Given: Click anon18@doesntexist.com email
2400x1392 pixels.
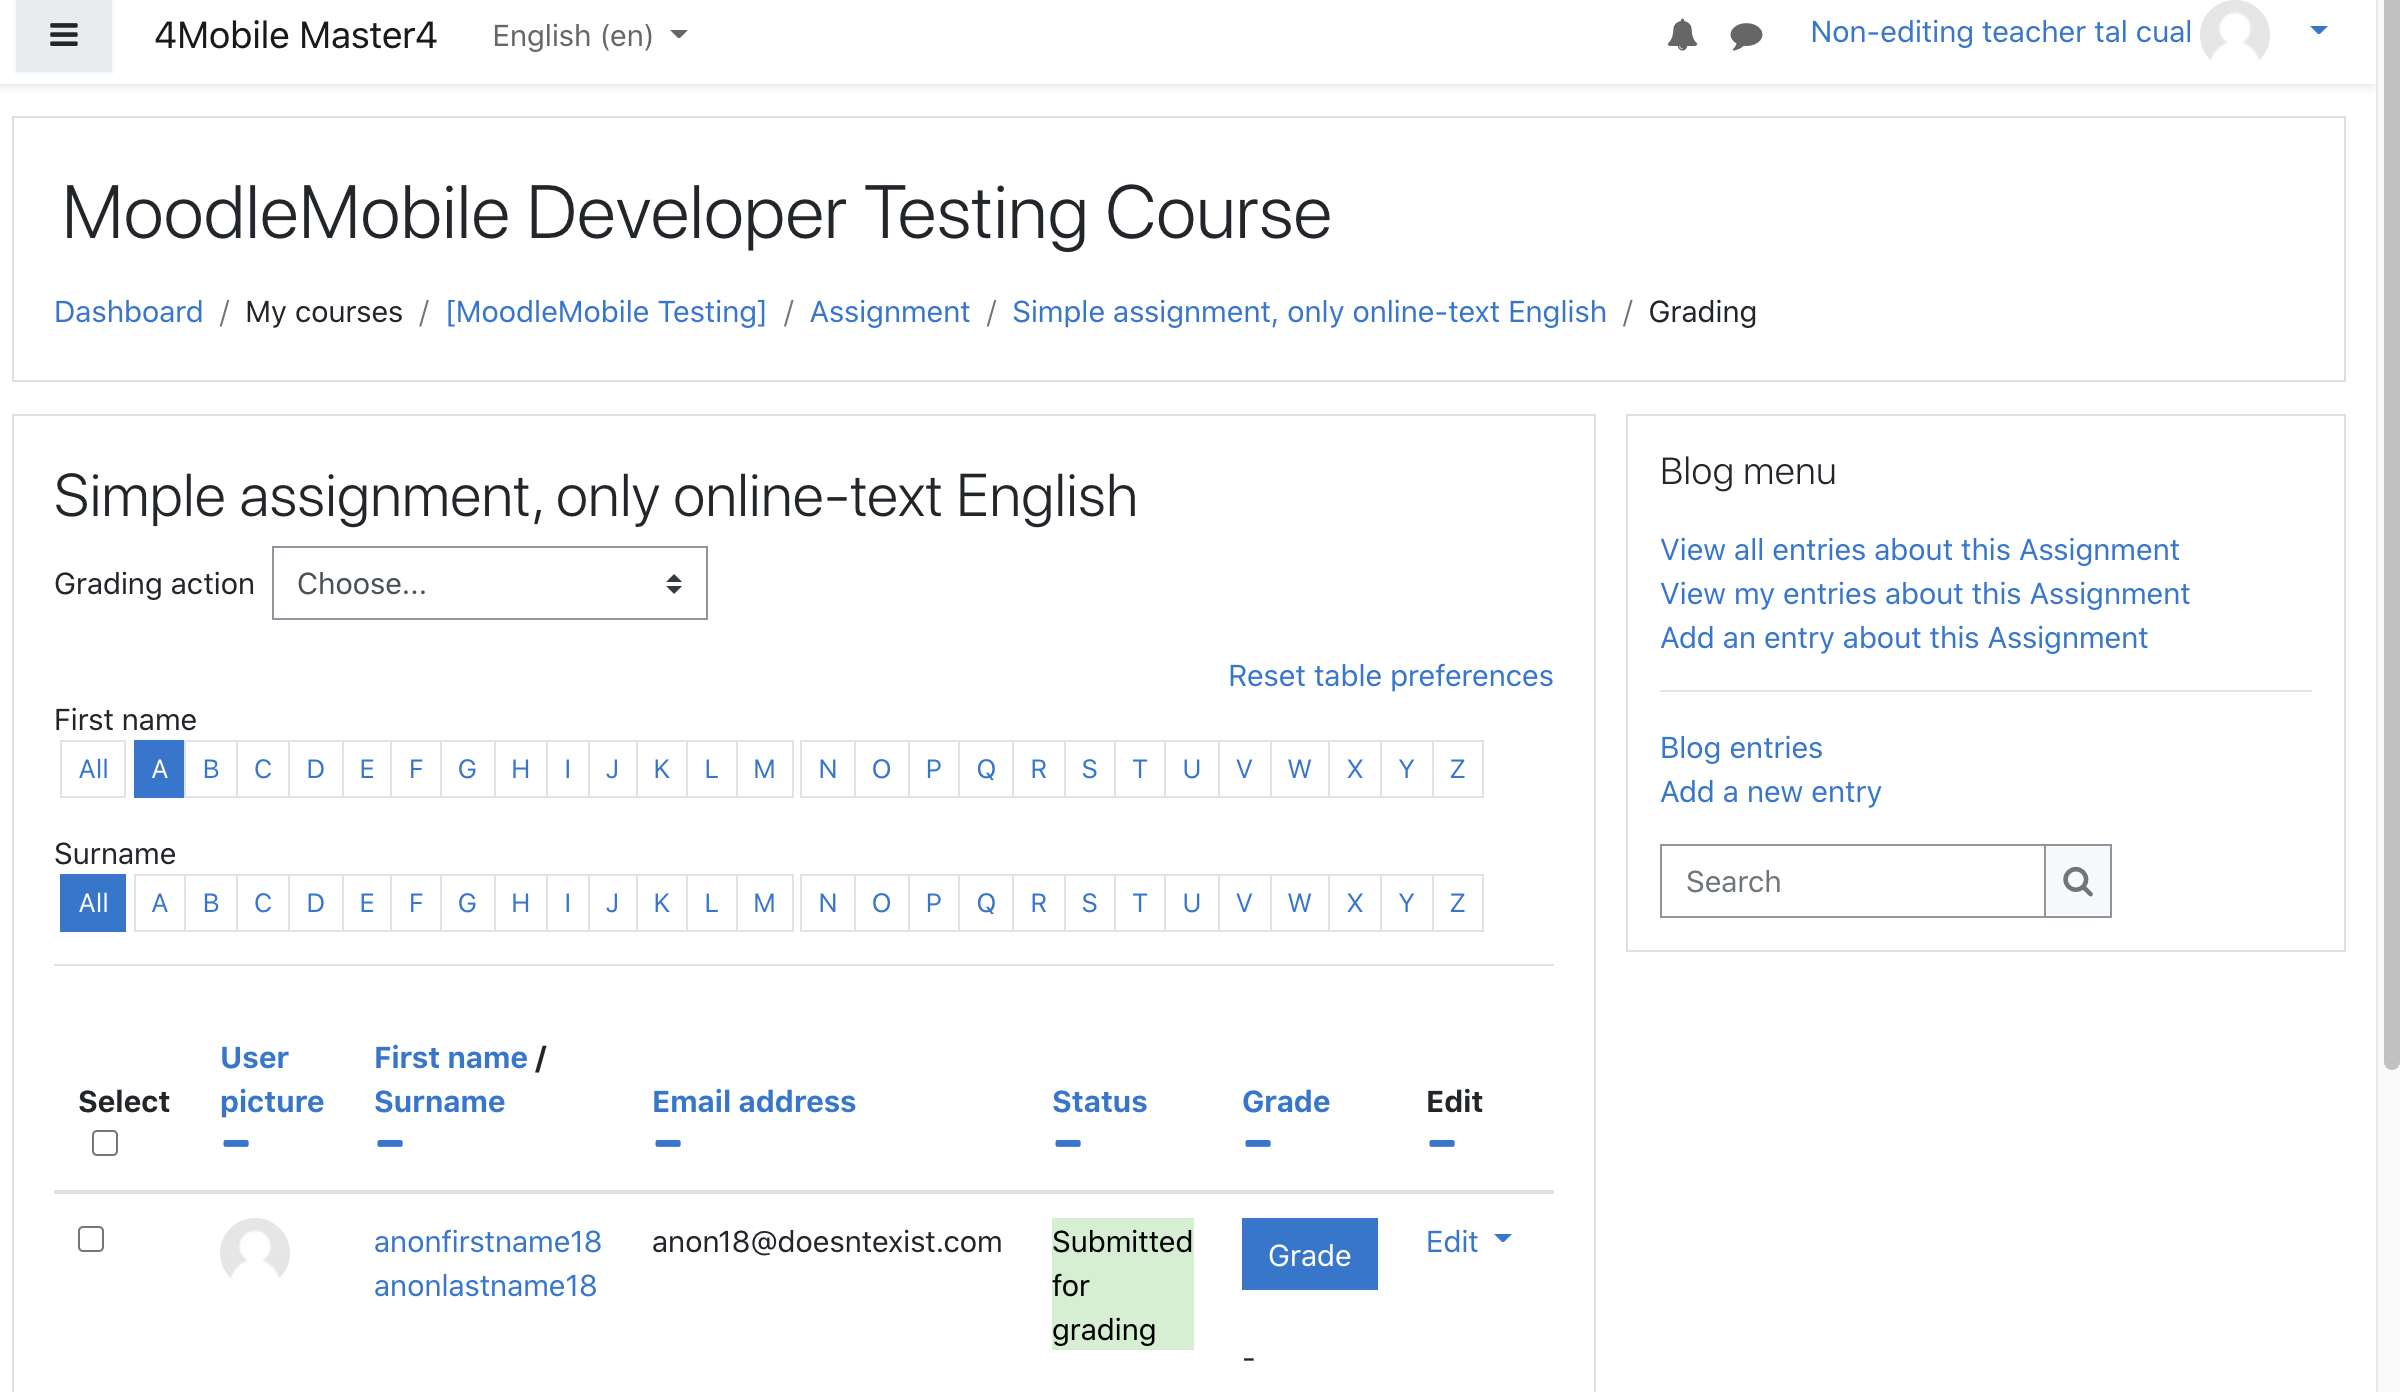Looking at the screenshot, I should (827, 1242).
